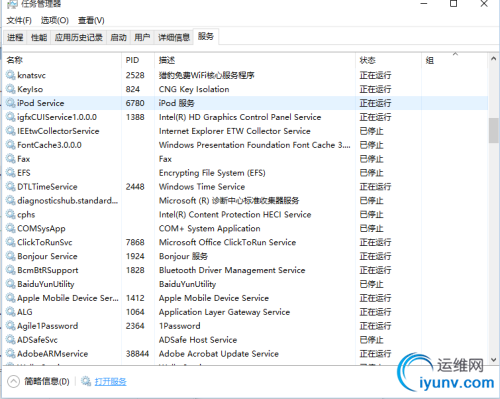Click the gear icon beside BcmBtRSupport

coord(11,270)
